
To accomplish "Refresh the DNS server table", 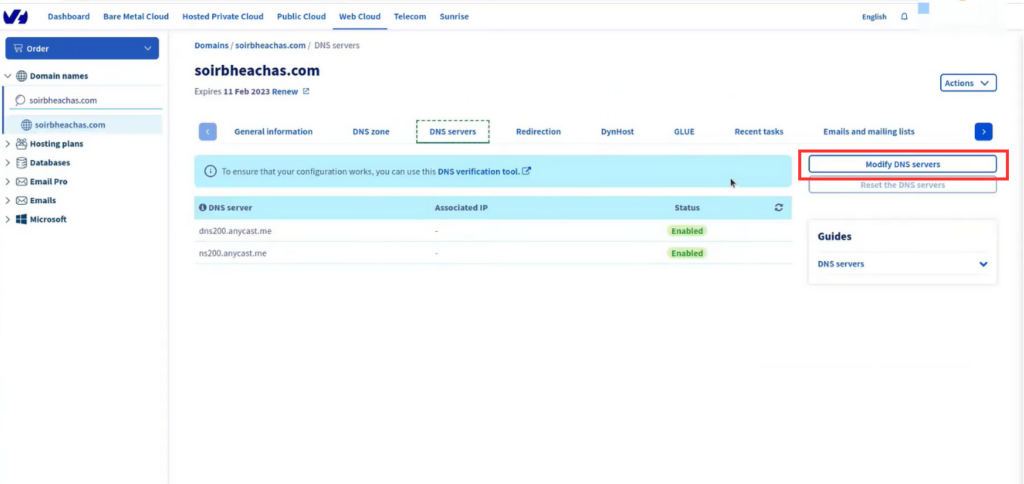I will pyautogui.click(x=778, y=208).
